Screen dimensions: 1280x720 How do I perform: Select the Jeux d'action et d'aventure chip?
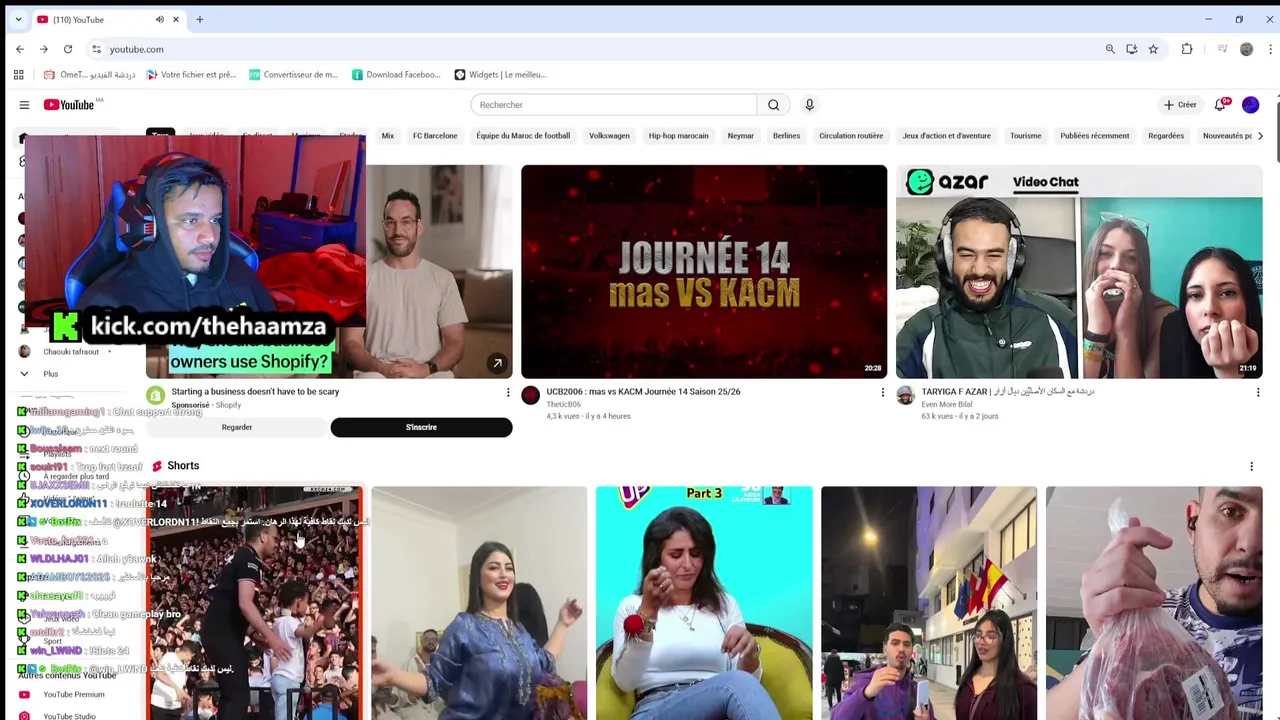(946, 136)
